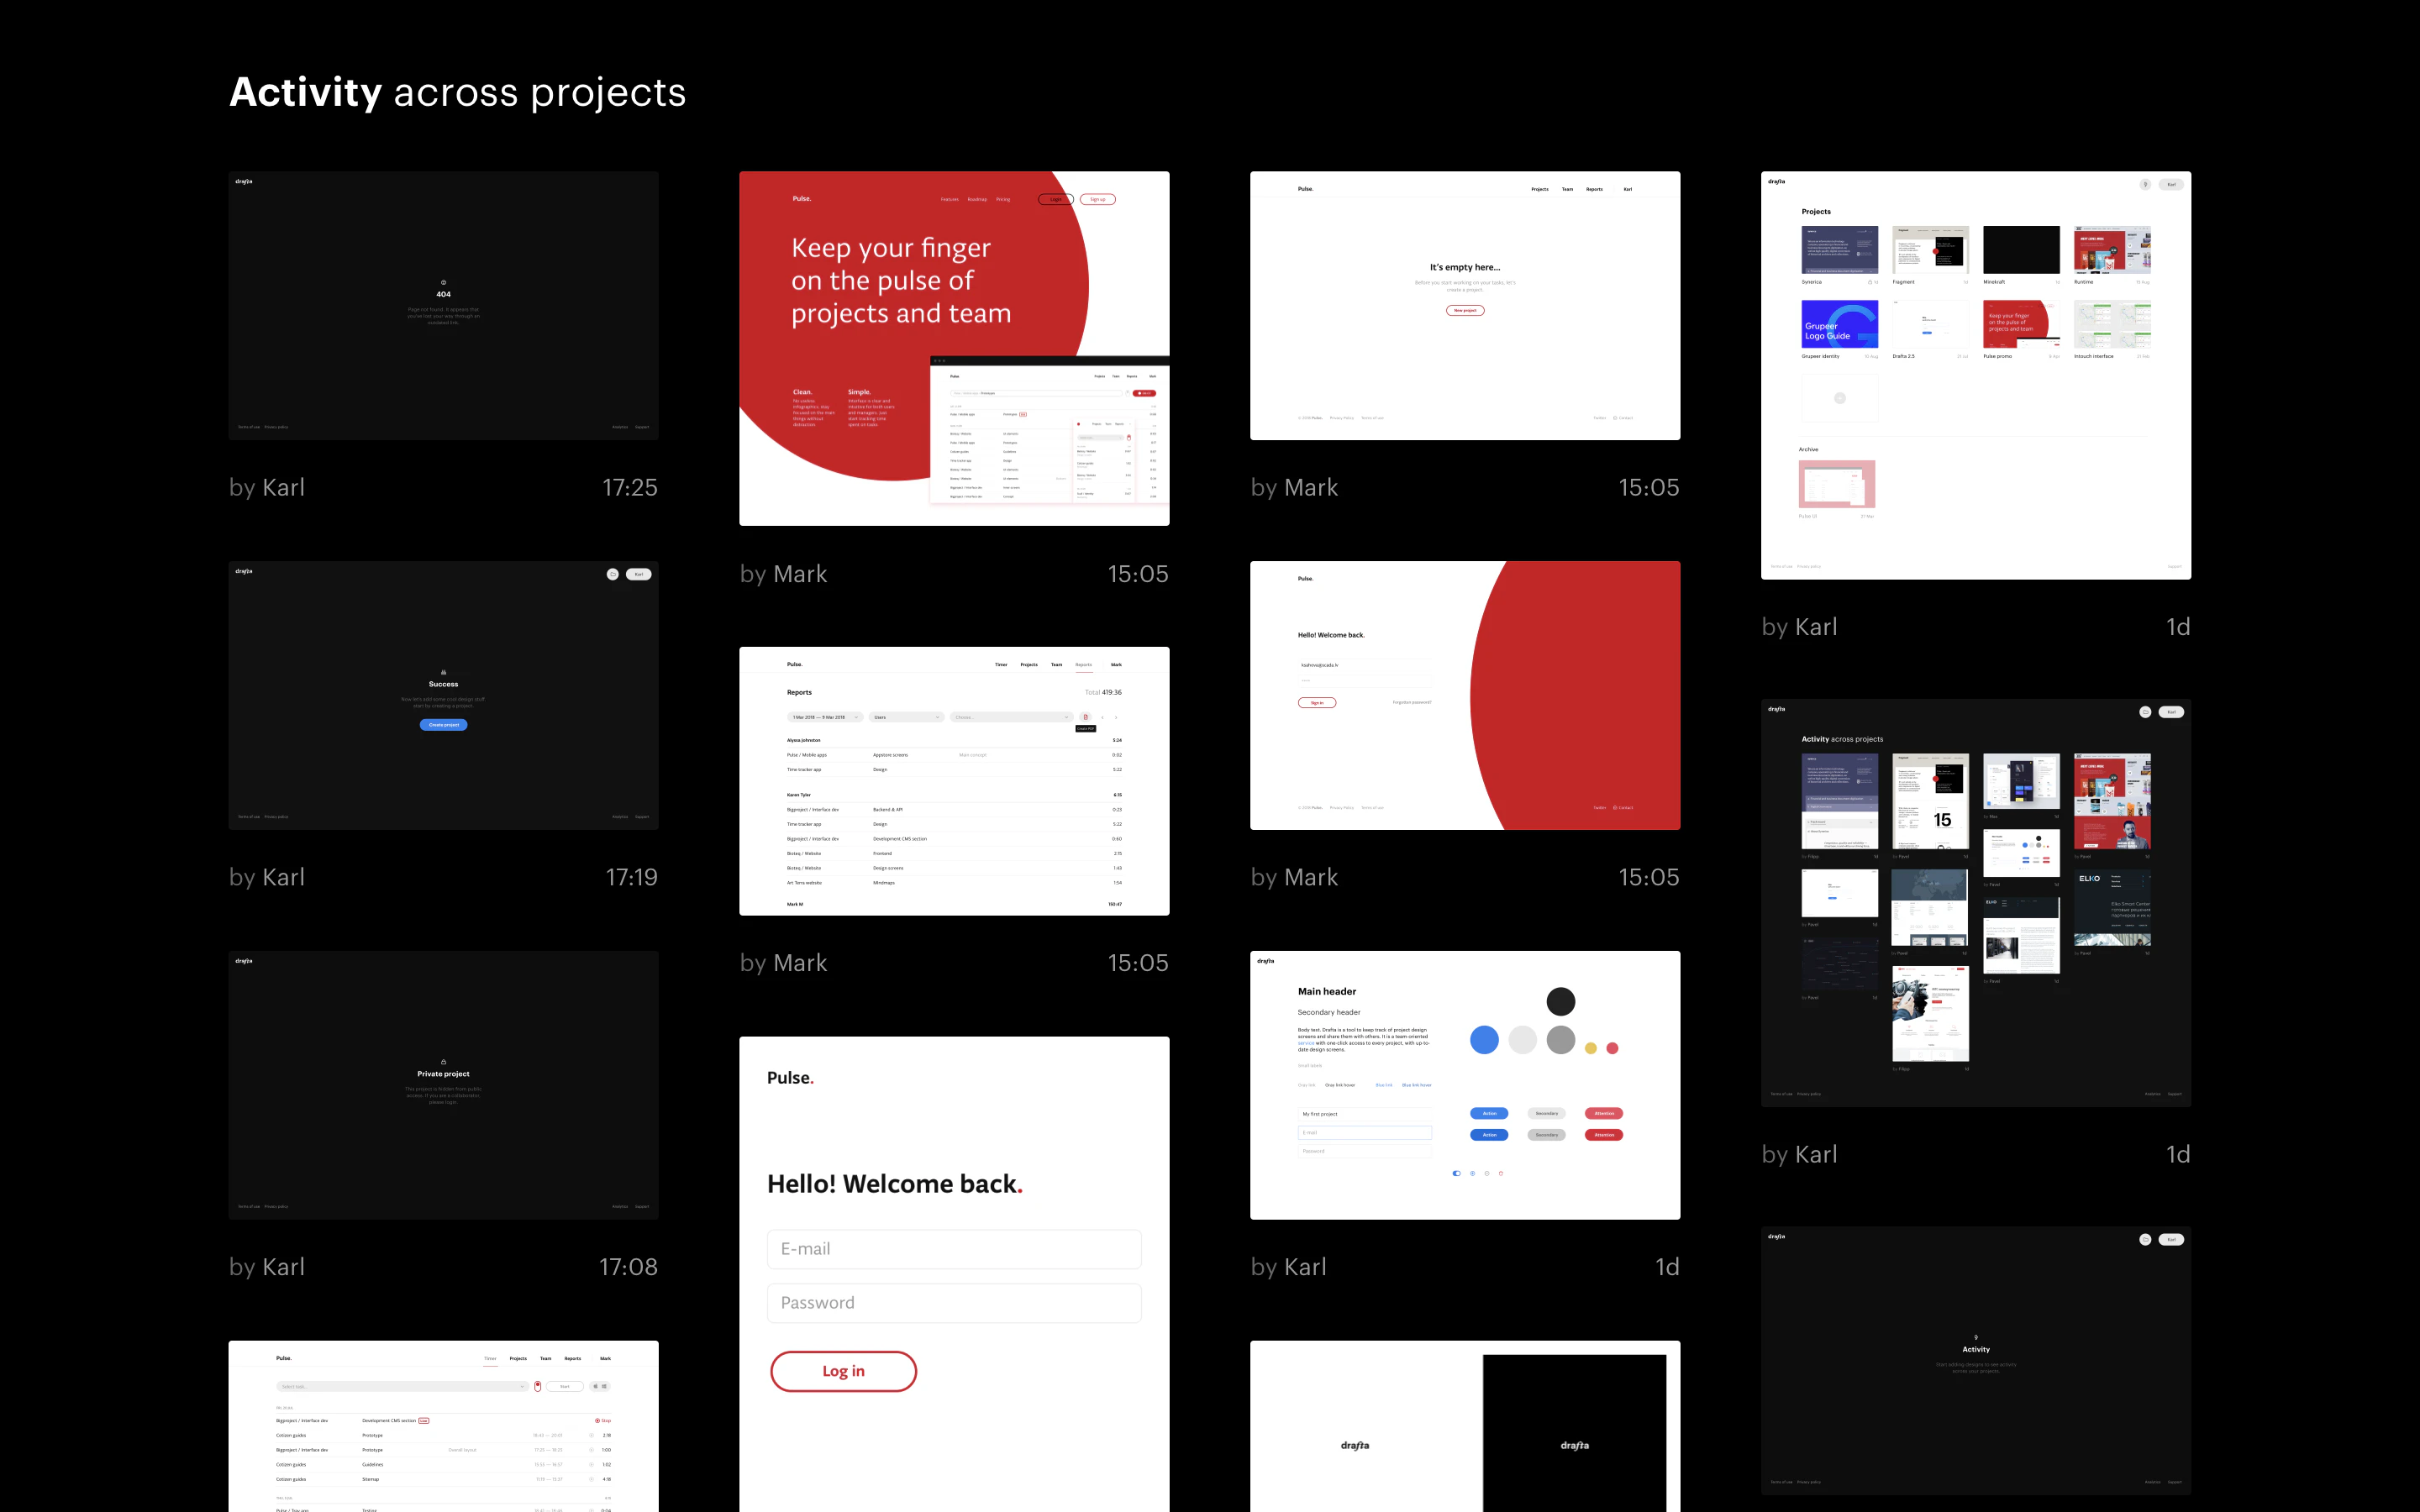Image resolution: width=2420 pixels, height=1512 pixels.
Task: Click the big blue circle color swatch
Action: [x=1484, y=1040]
